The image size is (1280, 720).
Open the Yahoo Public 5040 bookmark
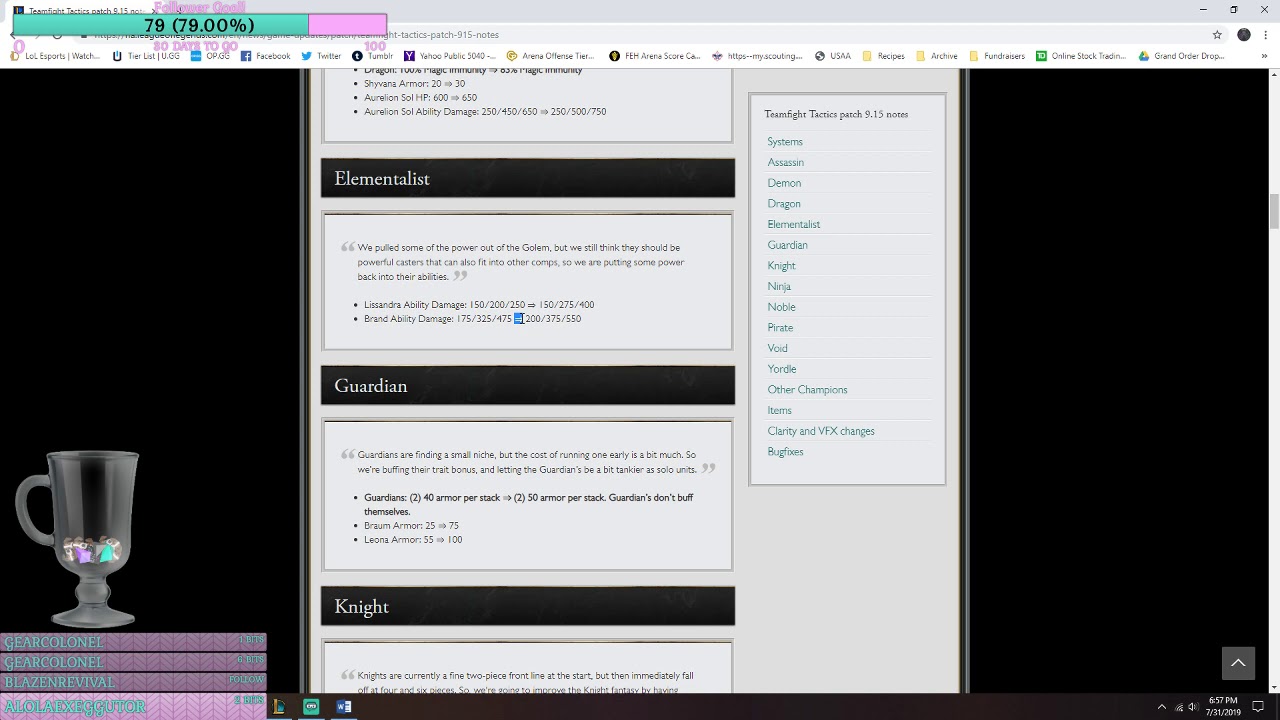point(450,56)
